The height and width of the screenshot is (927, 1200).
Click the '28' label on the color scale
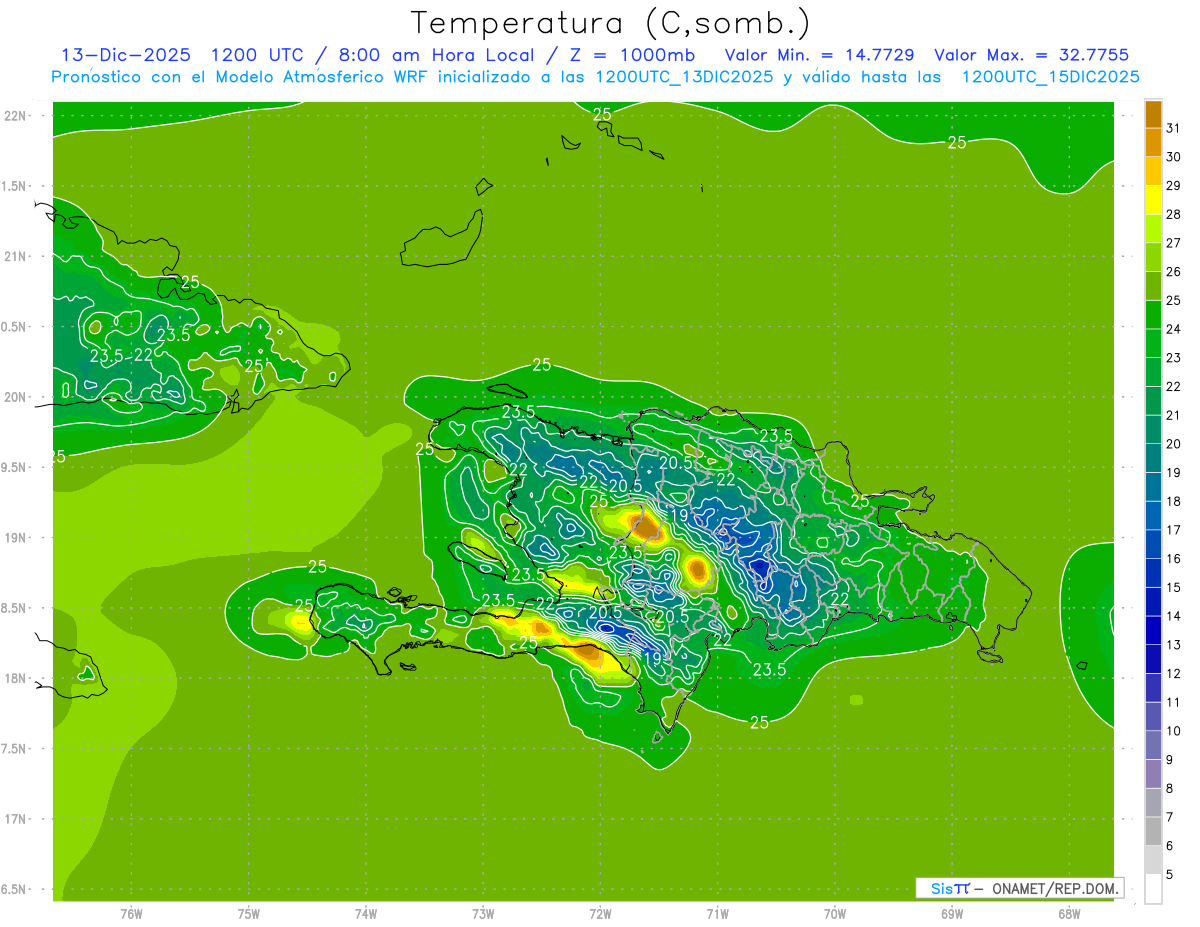tap(1173, 214)
